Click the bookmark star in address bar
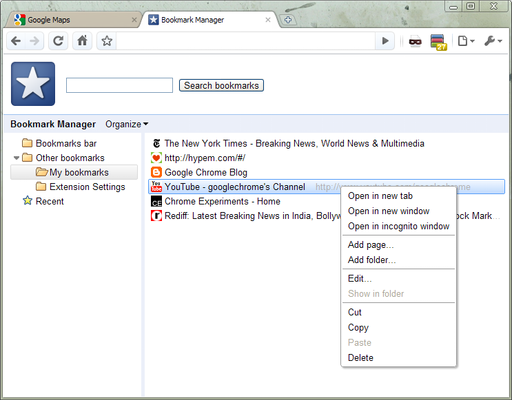Viewport: 512px width, 400px height. [x=107, y=41]
